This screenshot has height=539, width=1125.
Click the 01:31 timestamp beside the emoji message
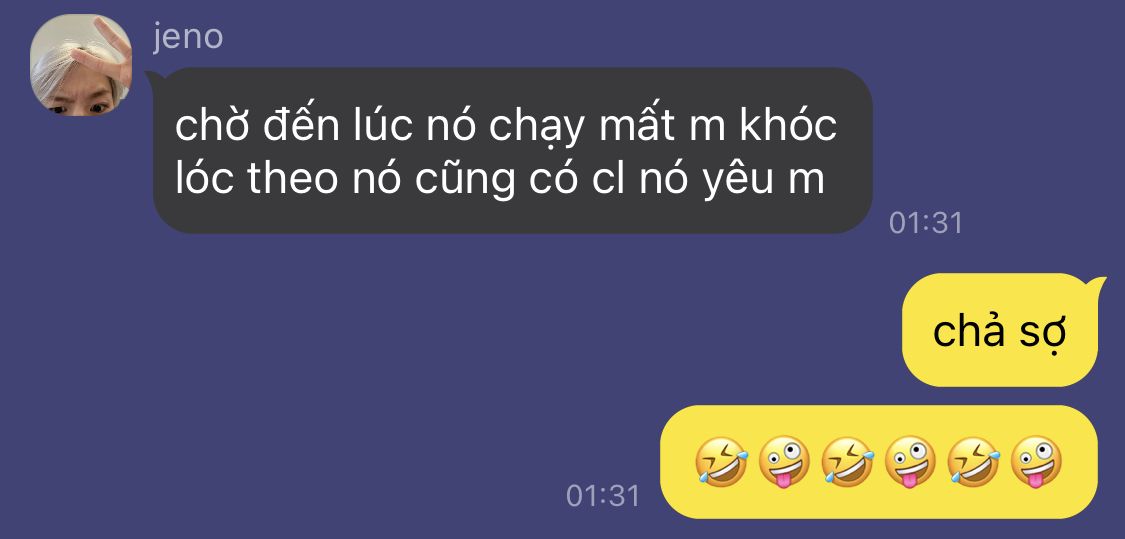pos(603,495)
